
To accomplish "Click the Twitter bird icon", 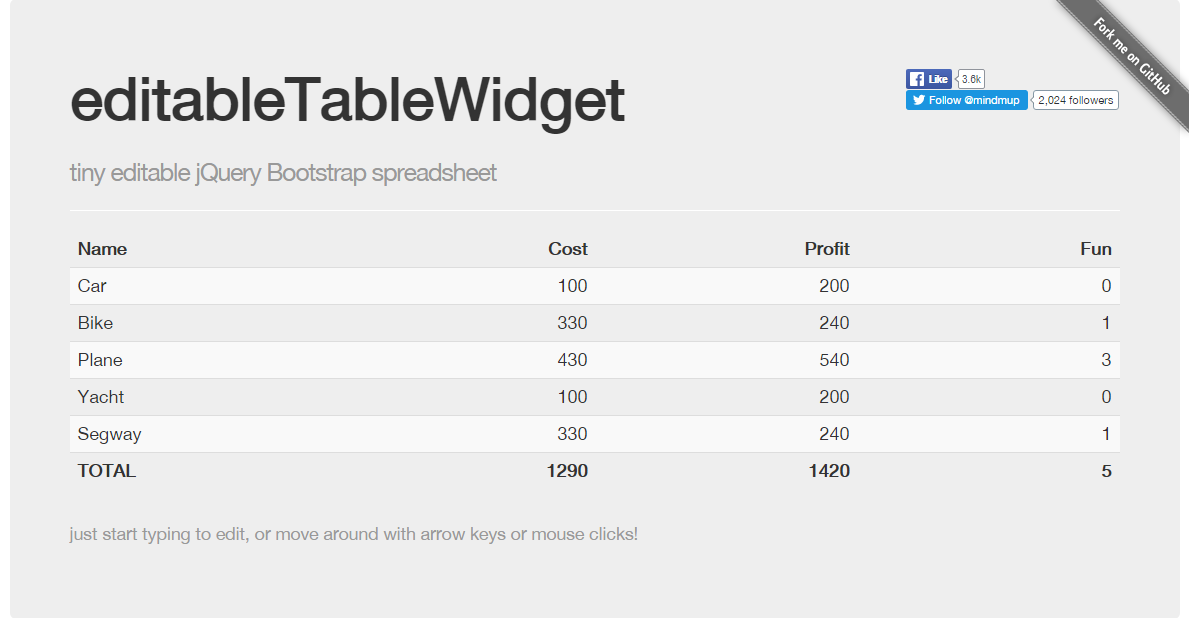I will 918,100.
